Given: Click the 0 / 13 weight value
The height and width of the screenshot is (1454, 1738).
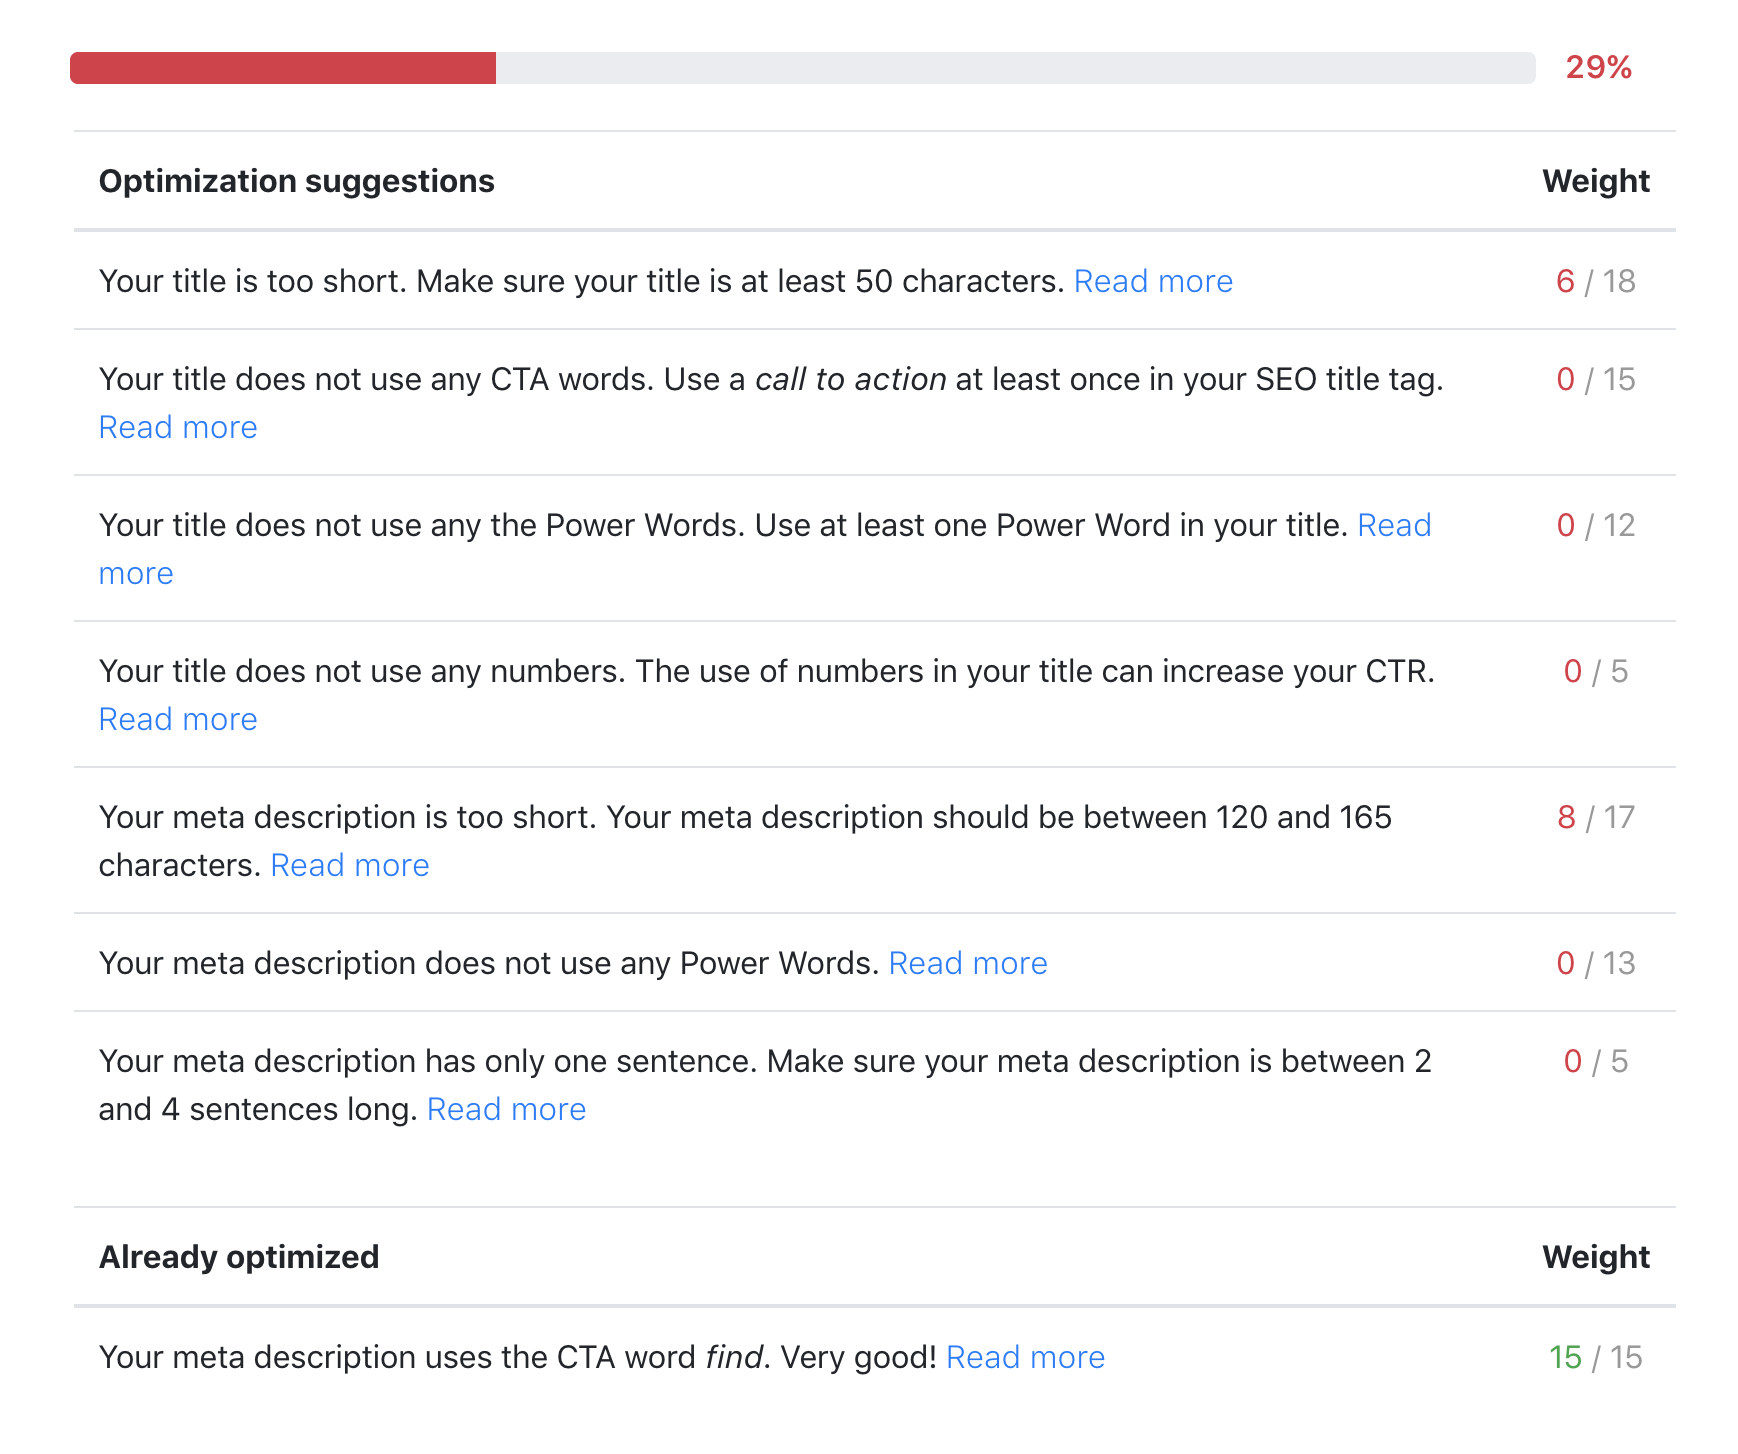Looking at the screenshot, I should [x=1596, y=963].
